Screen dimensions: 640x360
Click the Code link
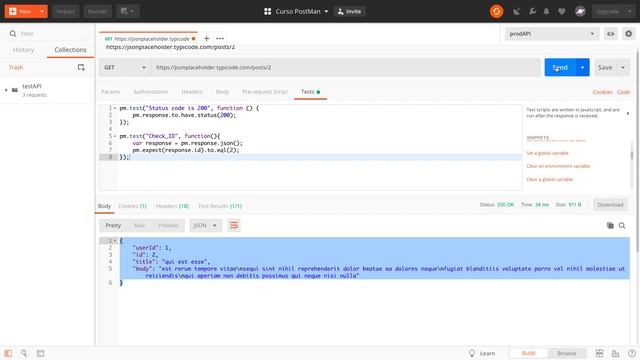(x=623, y=92)
